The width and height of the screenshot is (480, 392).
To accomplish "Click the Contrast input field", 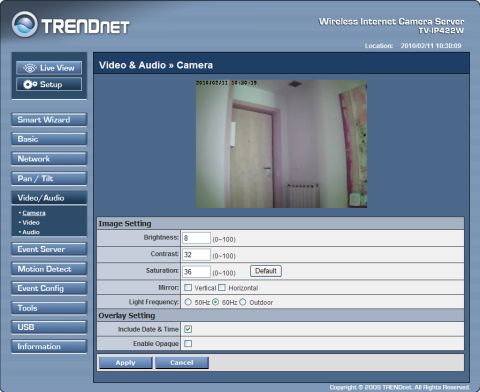I will (196, 255).
